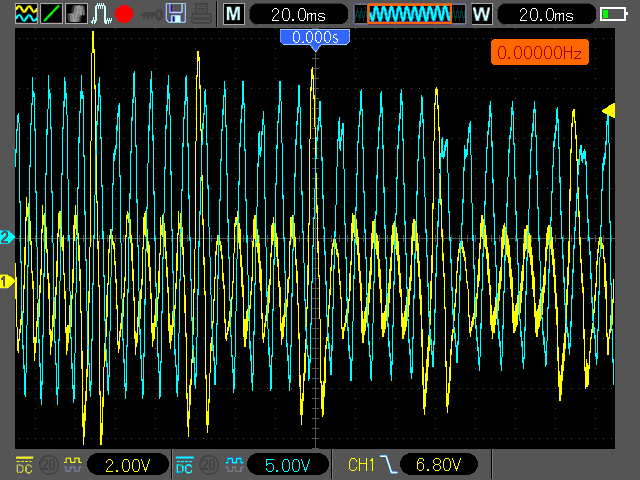This screenshot has height=480, width=640.
Task: Click the main 20.0ms timebase value
Action: pyautogui.click(x=298, y=15)
